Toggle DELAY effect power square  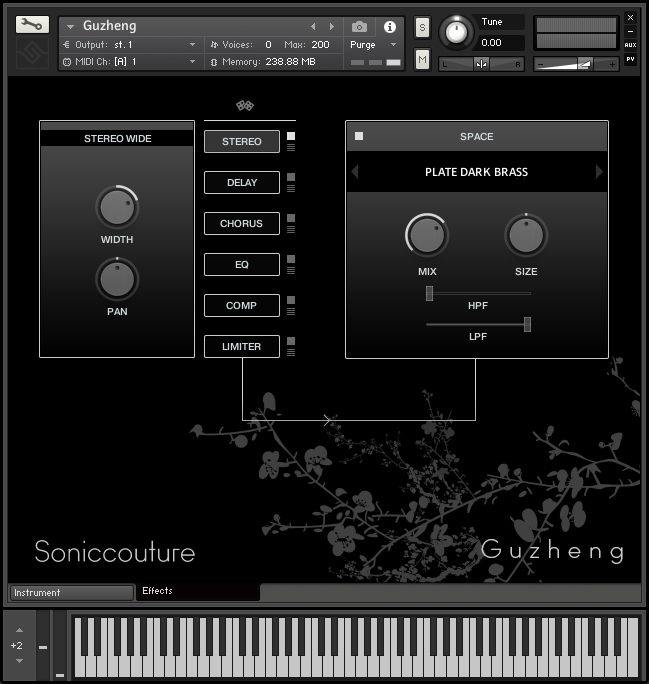[x=291, y=177]
